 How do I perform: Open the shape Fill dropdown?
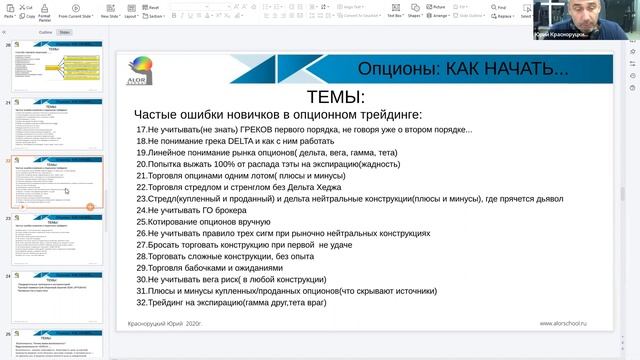coord(460,7)
